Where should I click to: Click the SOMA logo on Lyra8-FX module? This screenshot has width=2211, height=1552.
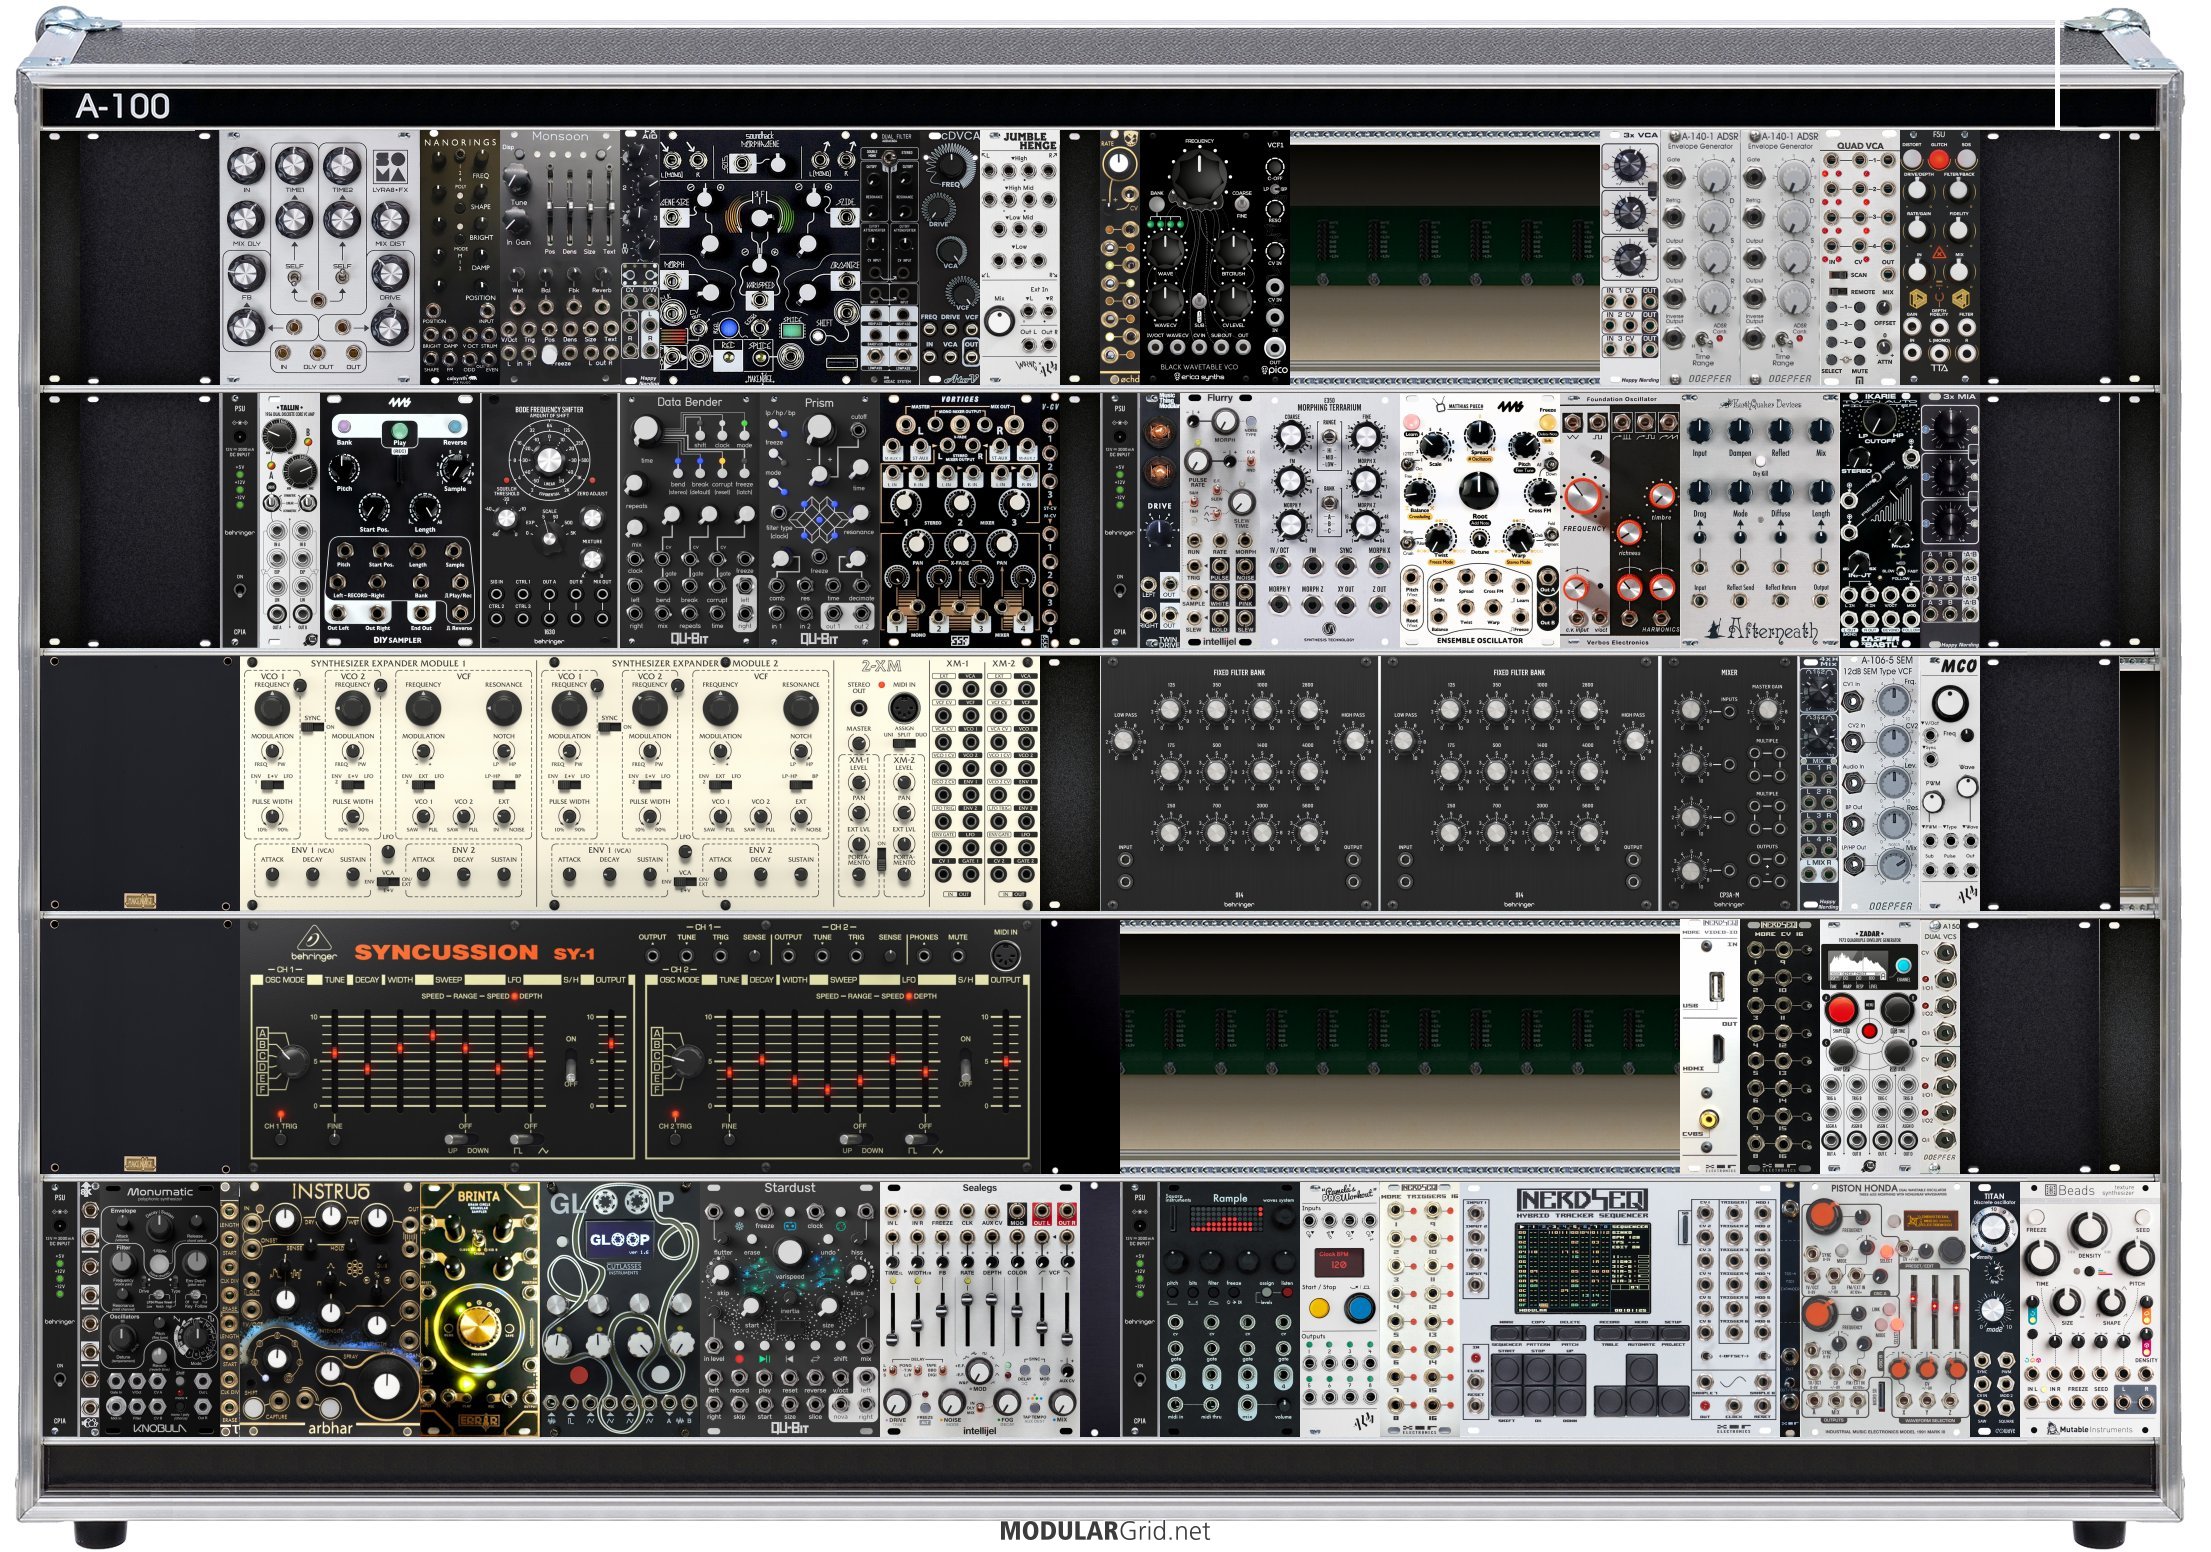click(390, 167)
